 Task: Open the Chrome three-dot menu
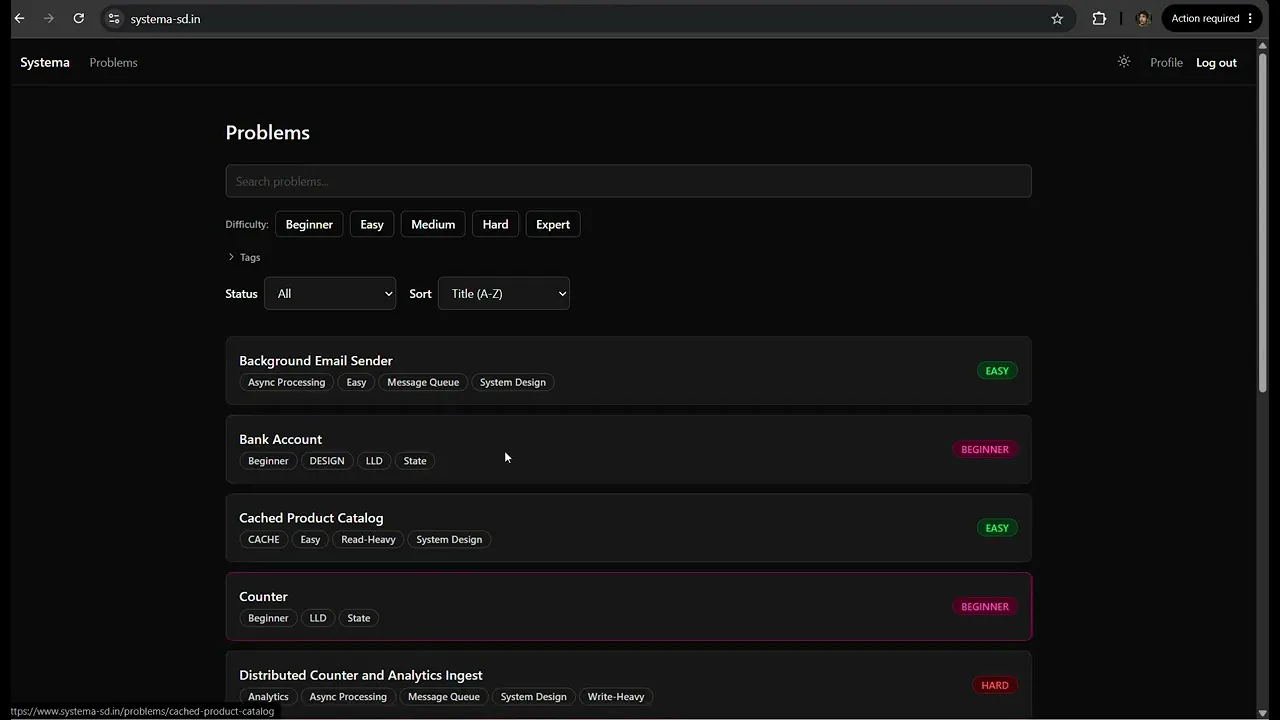click(1250, 18)
